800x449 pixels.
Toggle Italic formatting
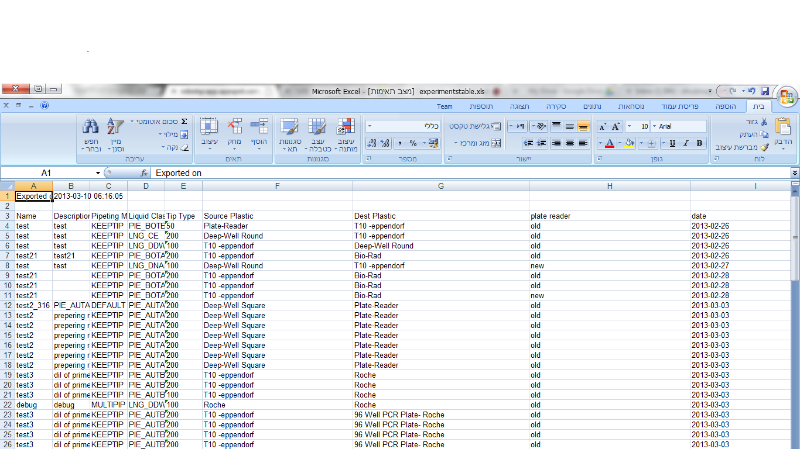pos(686,143)
